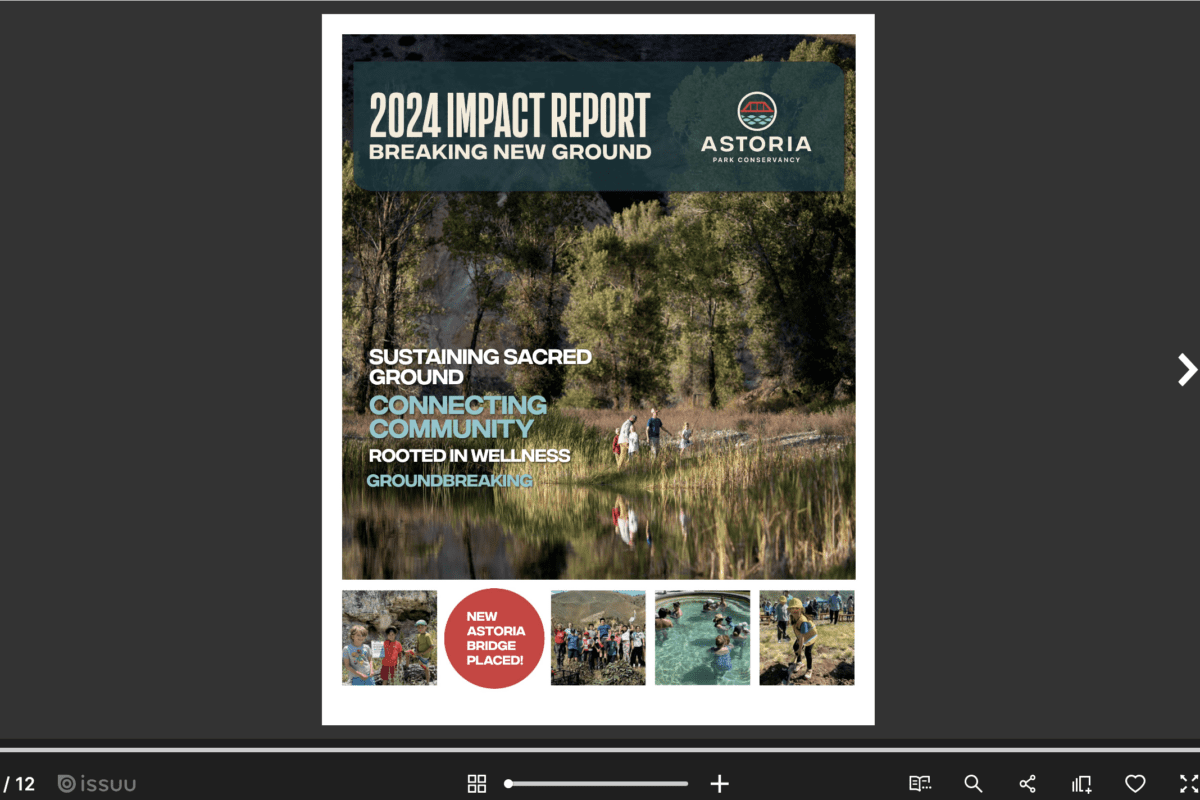Screen dimensions: 1200x800
Task: Click 'SUSTAINING SACRED GROUND' heading
Action: tap(480, 367)
